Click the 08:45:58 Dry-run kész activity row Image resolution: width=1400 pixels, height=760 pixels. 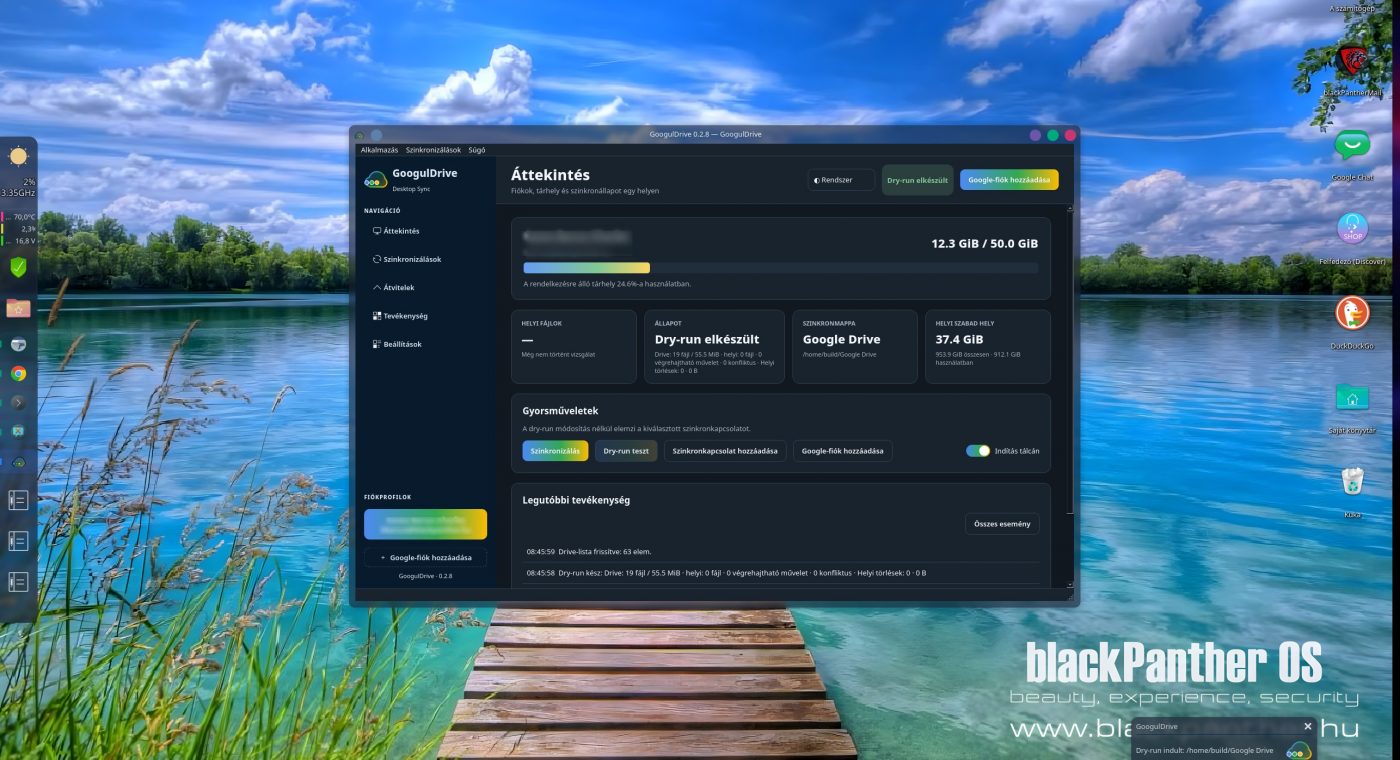(x=782, y=573)
